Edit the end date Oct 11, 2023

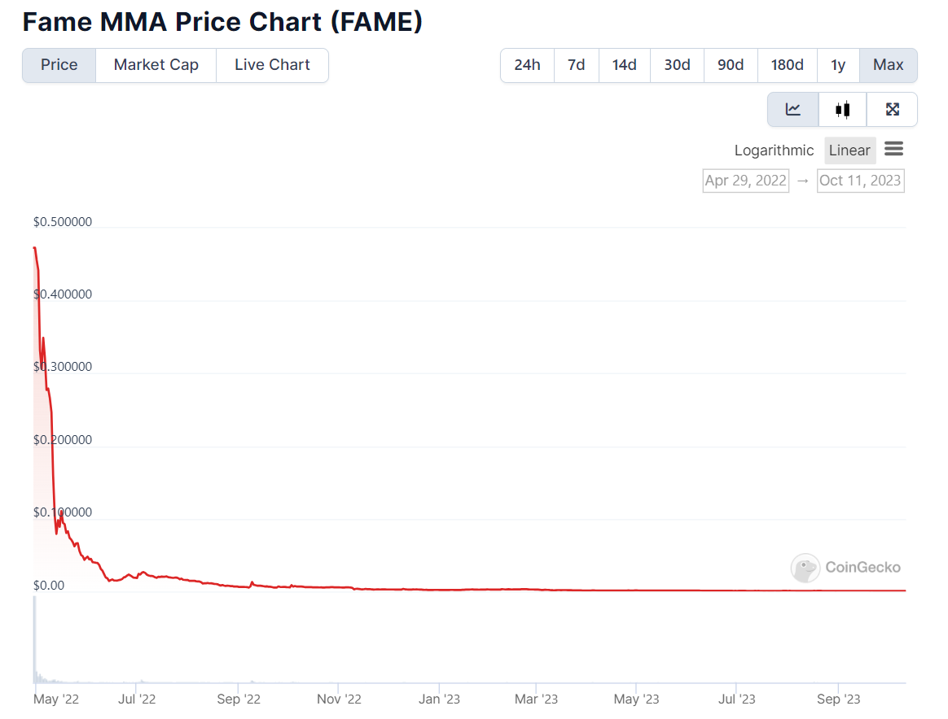click(x=860, y=181)
